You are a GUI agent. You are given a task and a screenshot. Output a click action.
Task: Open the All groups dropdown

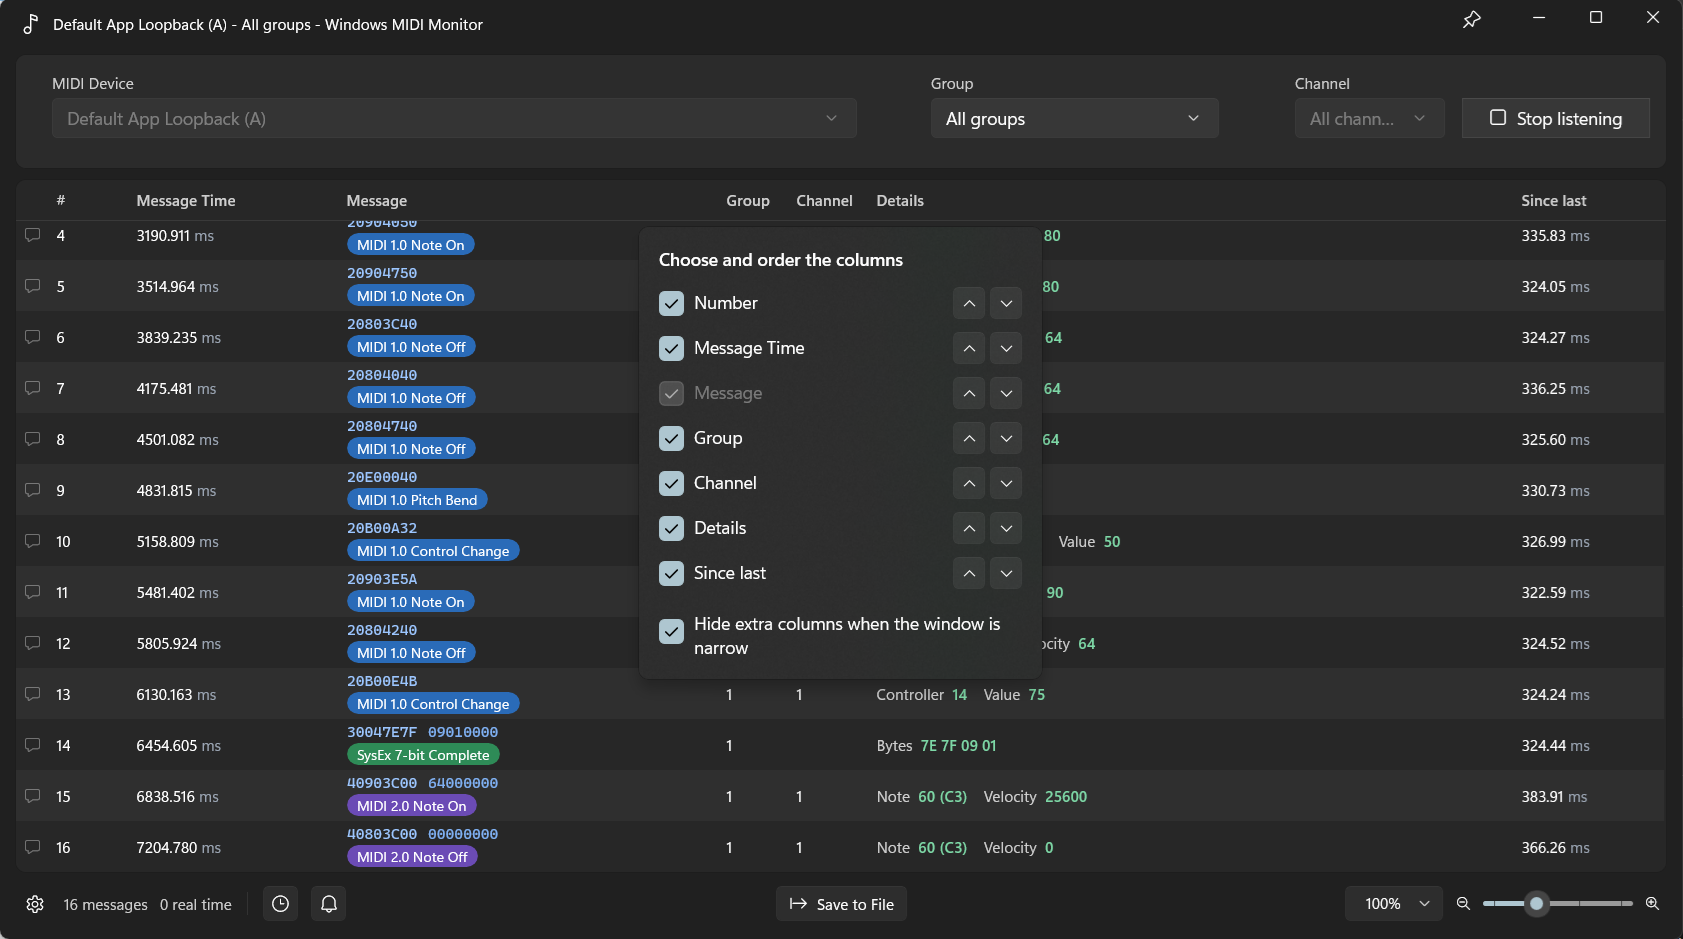(1074, 118)
